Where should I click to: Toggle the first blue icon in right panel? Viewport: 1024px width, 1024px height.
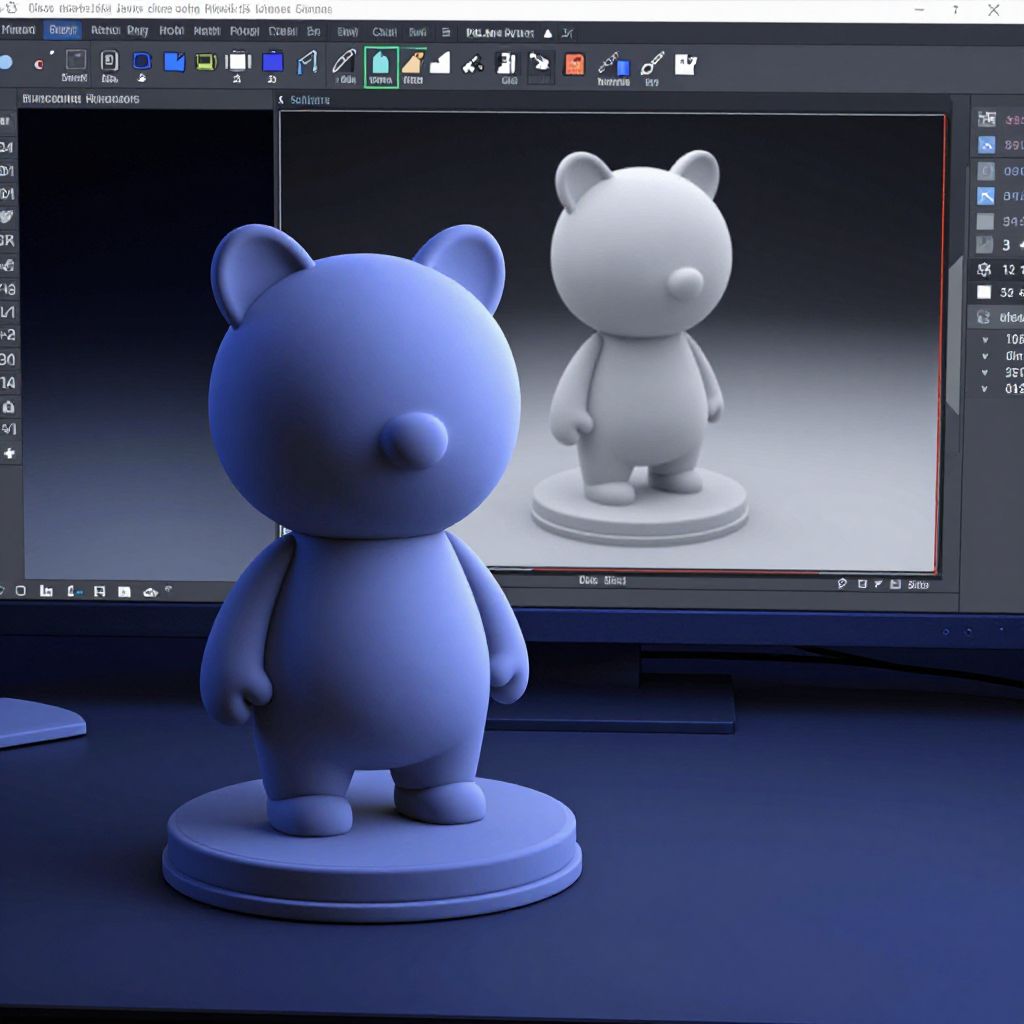(986, 145)
